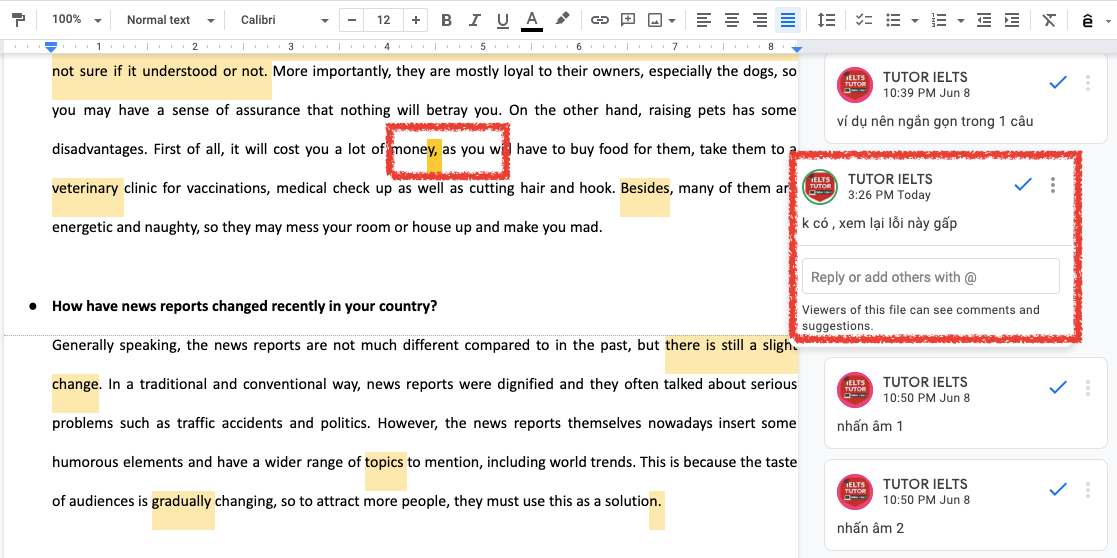
Task: Apply numbered list
Action: coord(940,20)
